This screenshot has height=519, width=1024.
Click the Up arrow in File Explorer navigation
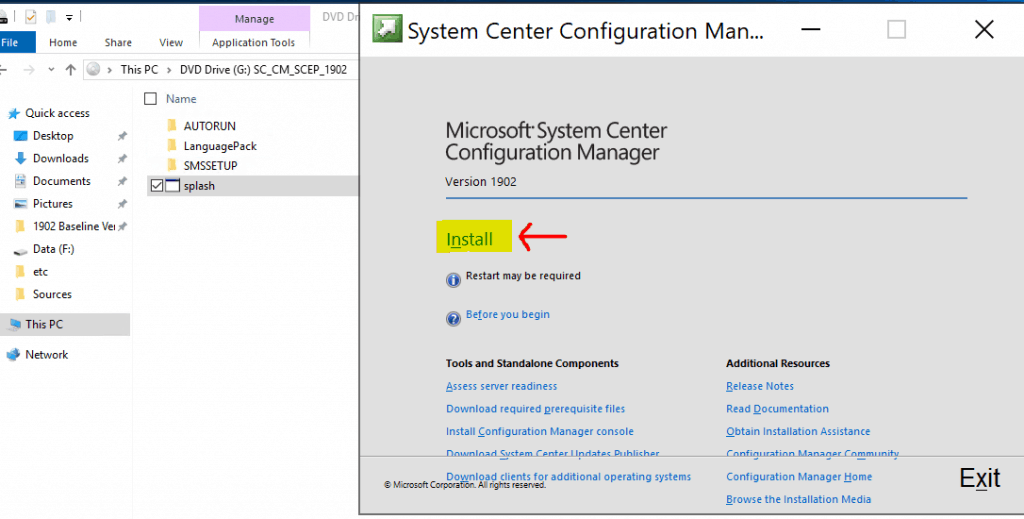(71, 70)
